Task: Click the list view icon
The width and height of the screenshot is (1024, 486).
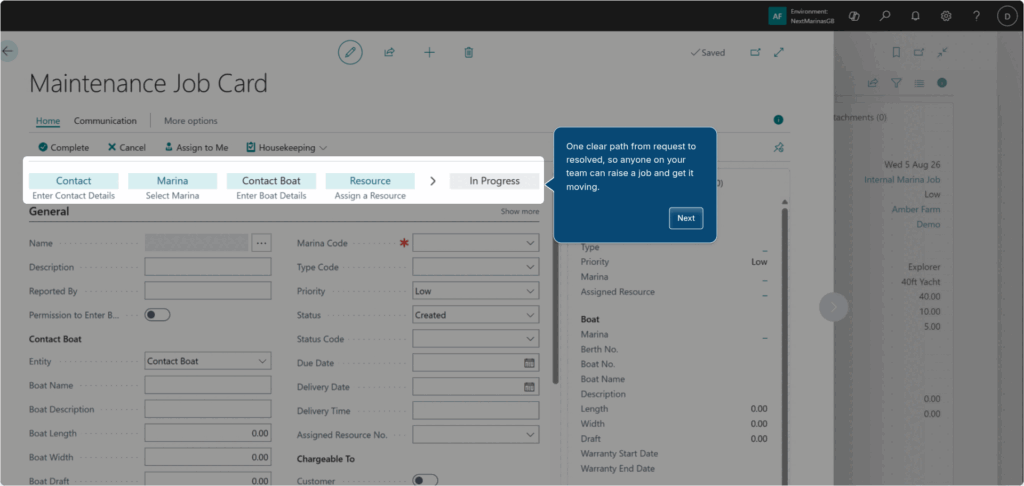Action: coord(919,83)
